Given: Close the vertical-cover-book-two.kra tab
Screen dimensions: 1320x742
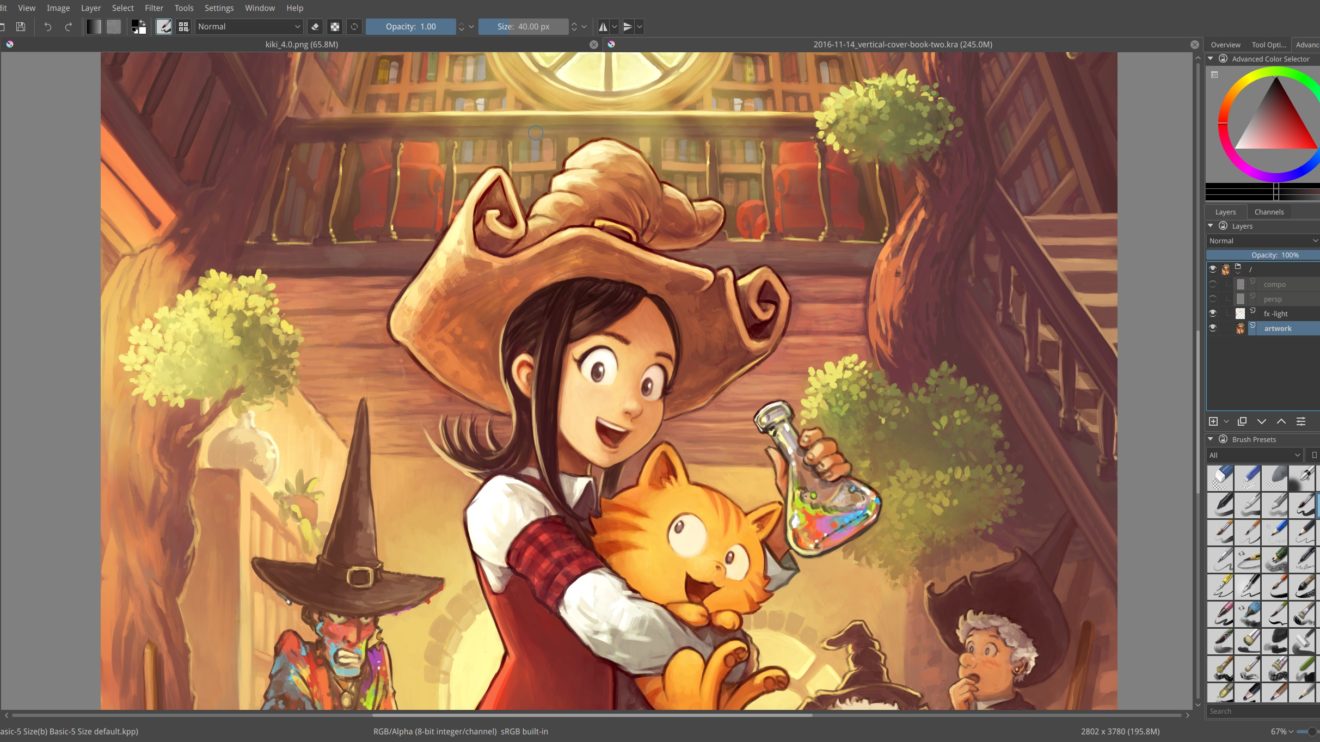Looking at the screenshot, I should coord(1195,45).
